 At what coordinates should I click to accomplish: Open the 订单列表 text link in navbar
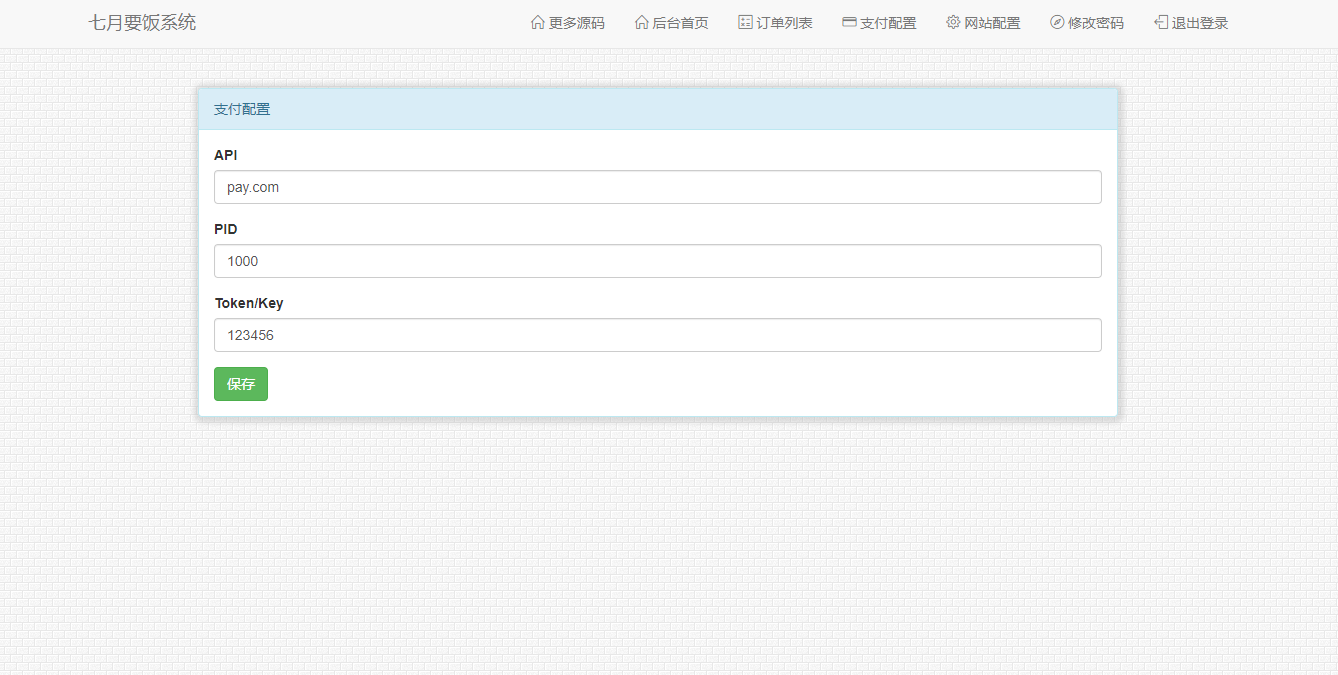coord(784,23)
